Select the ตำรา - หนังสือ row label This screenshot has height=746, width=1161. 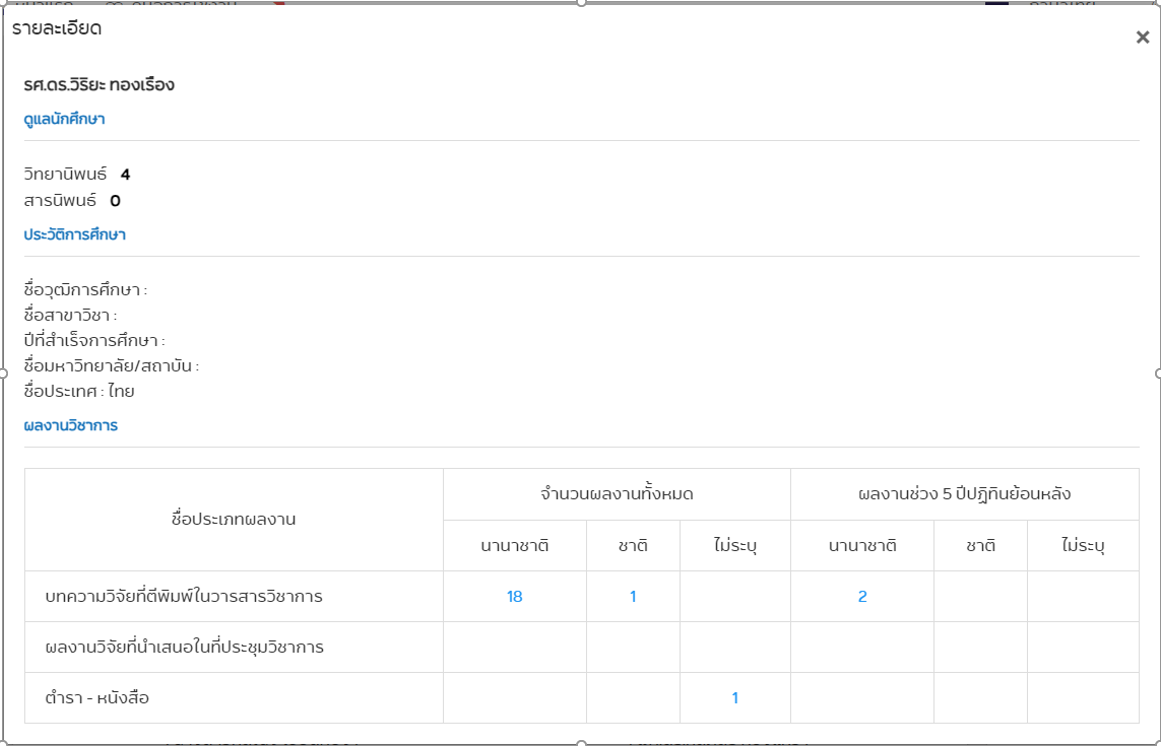coord(97,698)
